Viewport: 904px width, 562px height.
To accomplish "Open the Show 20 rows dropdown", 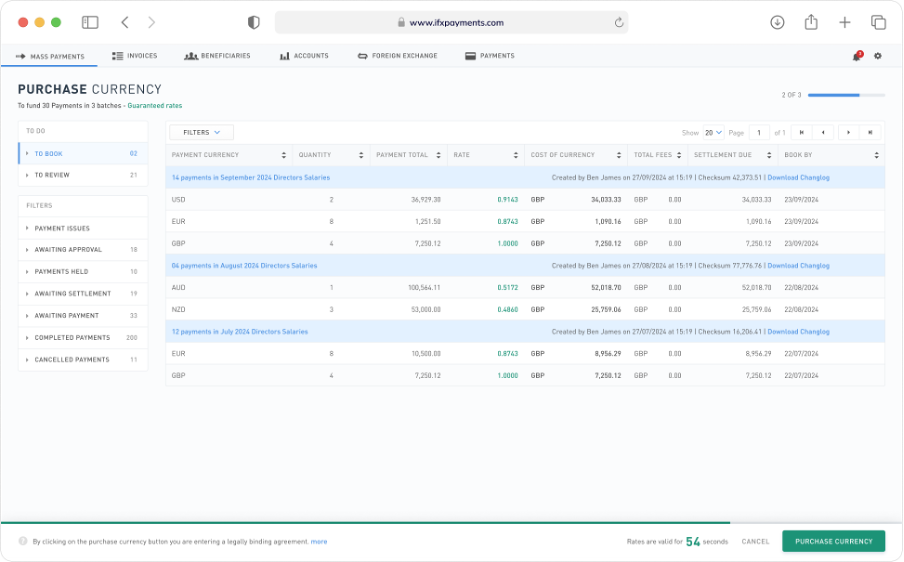I will (713, 133).
